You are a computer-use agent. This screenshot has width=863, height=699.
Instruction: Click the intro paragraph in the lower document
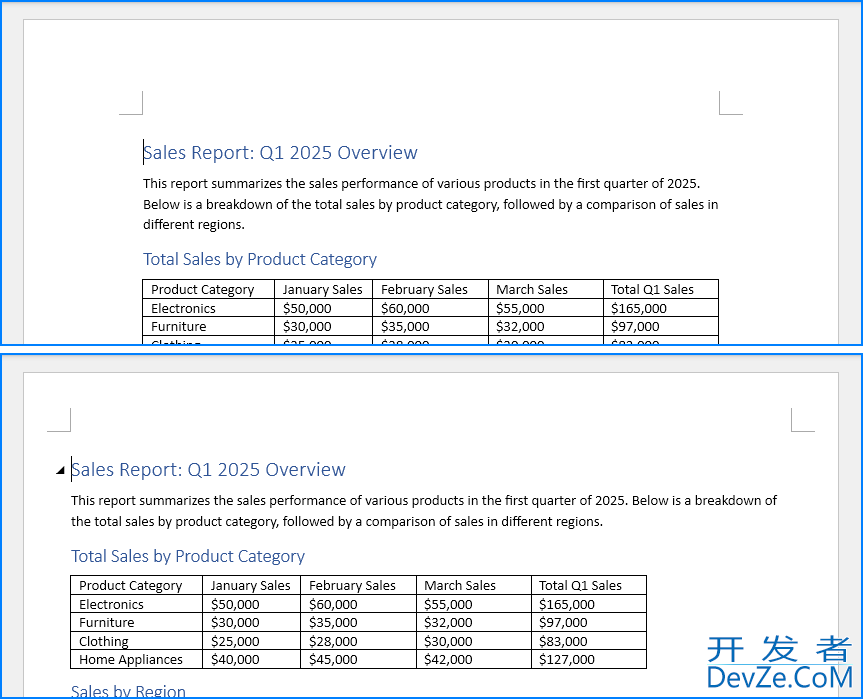coord(424,511)
